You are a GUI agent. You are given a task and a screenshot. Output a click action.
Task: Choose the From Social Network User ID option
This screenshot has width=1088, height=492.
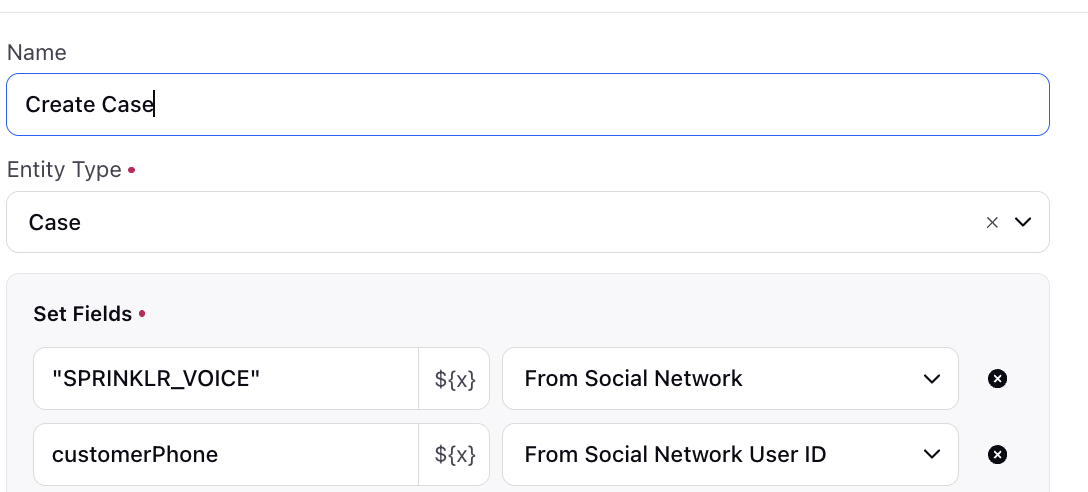tap(730, 455)
